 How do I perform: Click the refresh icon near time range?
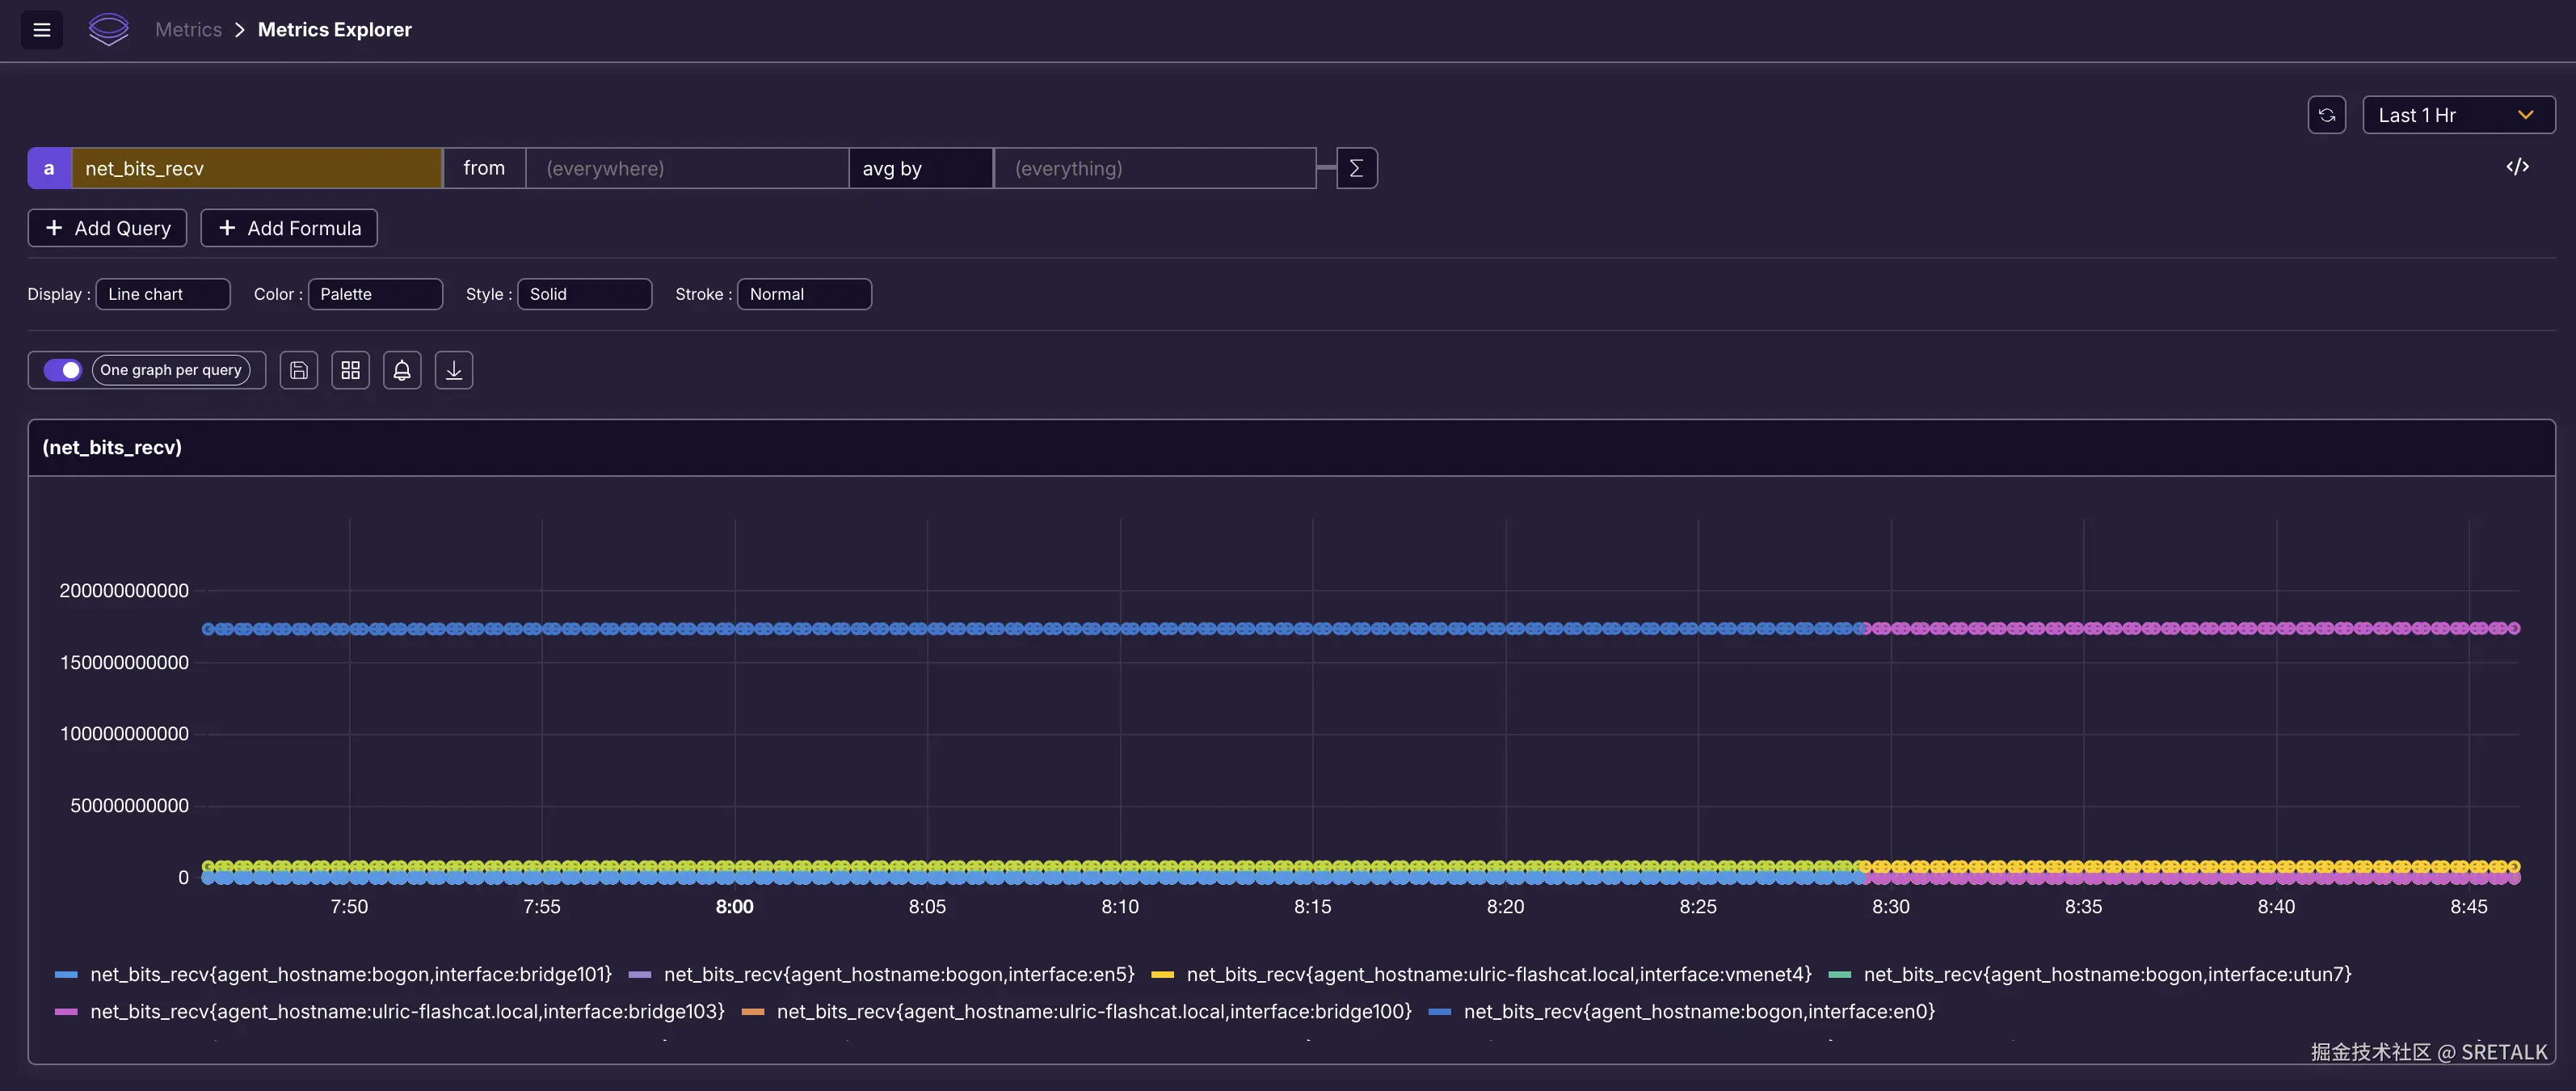click(2326, 115)
